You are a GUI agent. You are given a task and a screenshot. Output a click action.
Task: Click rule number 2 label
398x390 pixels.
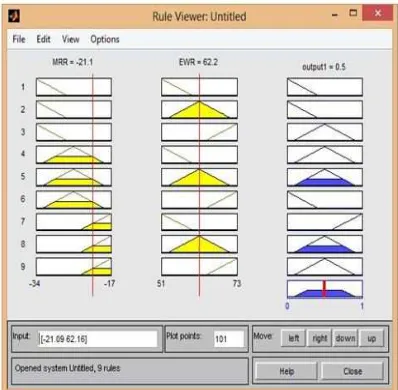23,109
